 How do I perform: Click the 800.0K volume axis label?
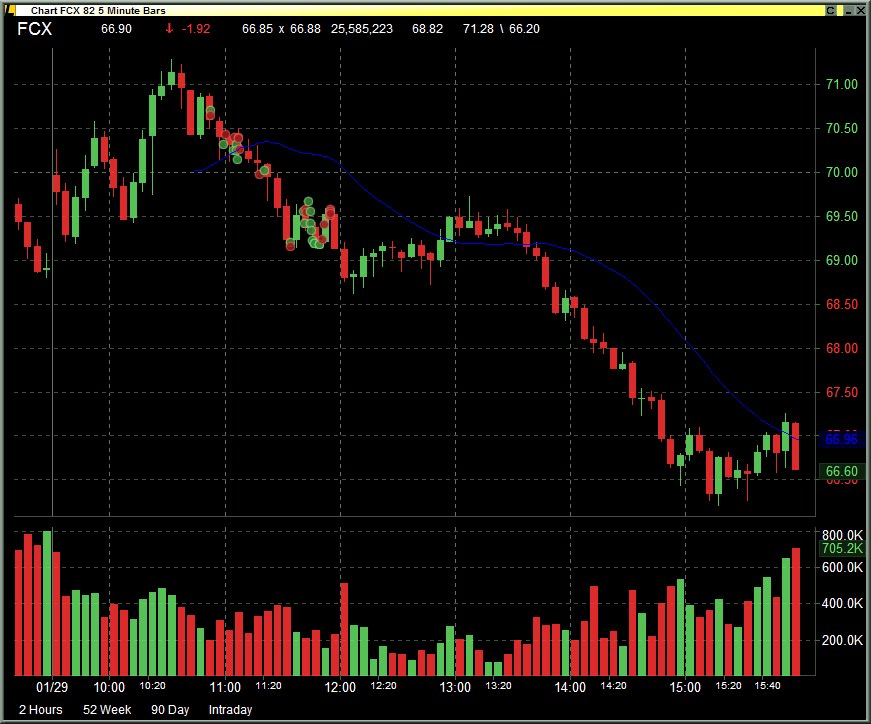tap(842, 535)
